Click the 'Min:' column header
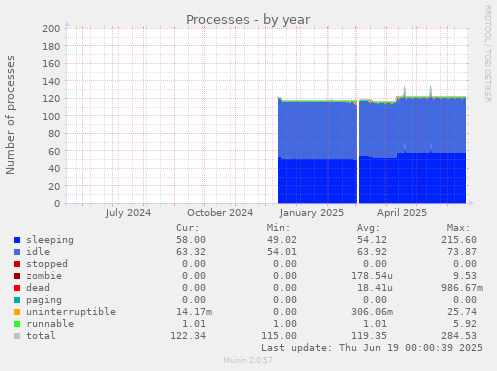Screen dimensions: 497x371 click(x=278, y=228)
